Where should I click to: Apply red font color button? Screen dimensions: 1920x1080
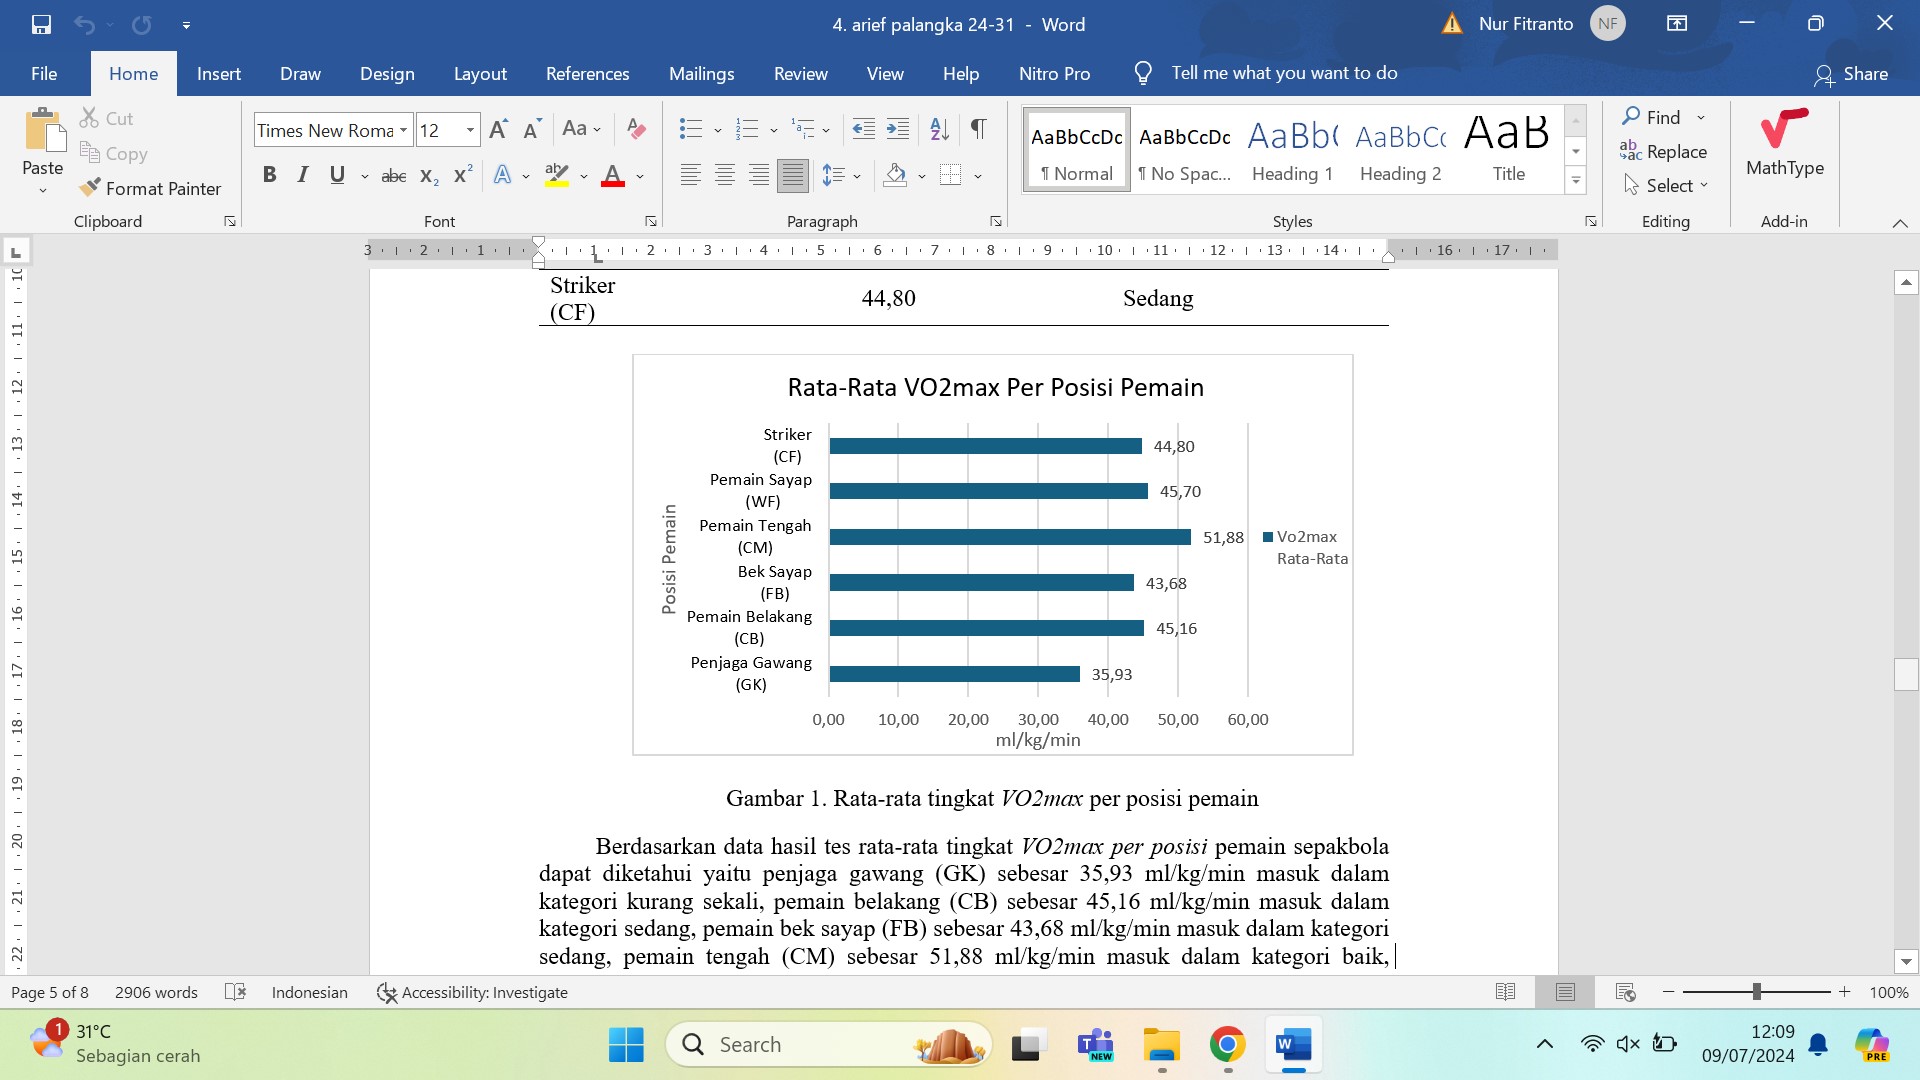coord(613,176)
